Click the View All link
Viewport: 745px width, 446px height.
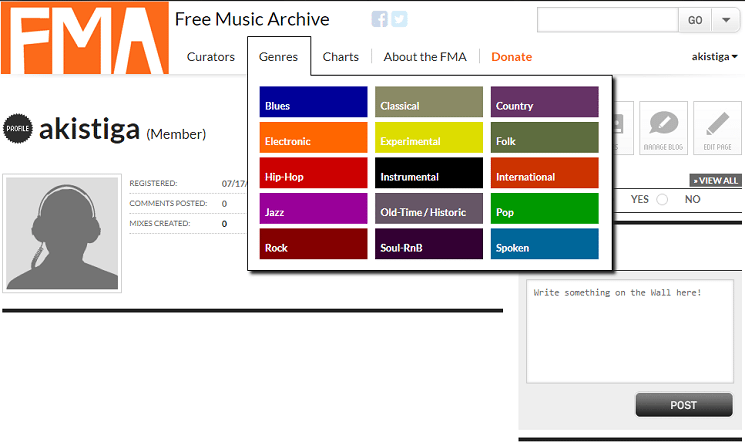click(x=716, y=180)
